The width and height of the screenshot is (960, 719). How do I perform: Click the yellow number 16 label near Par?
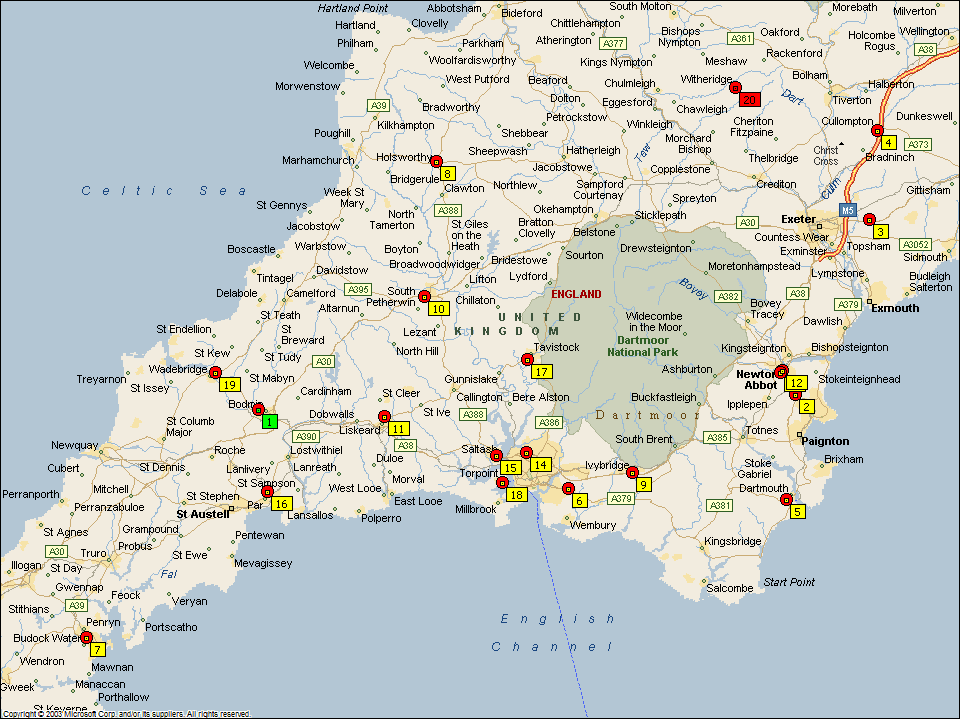[x=282, y=504]
